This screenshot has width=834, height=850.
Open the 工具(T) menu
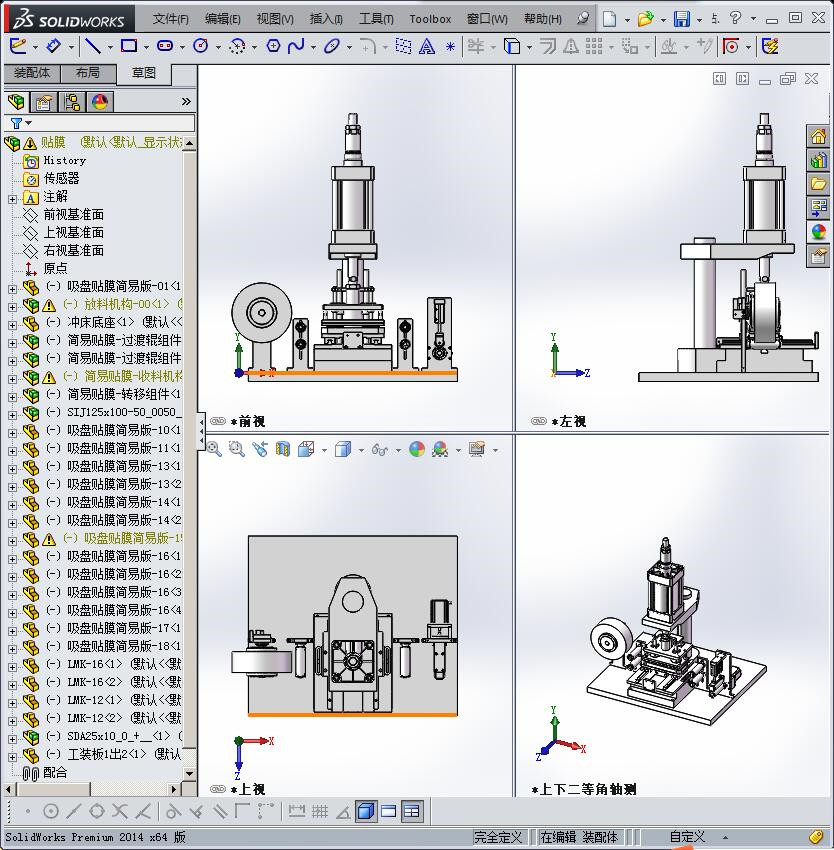[x=376, y=19]
